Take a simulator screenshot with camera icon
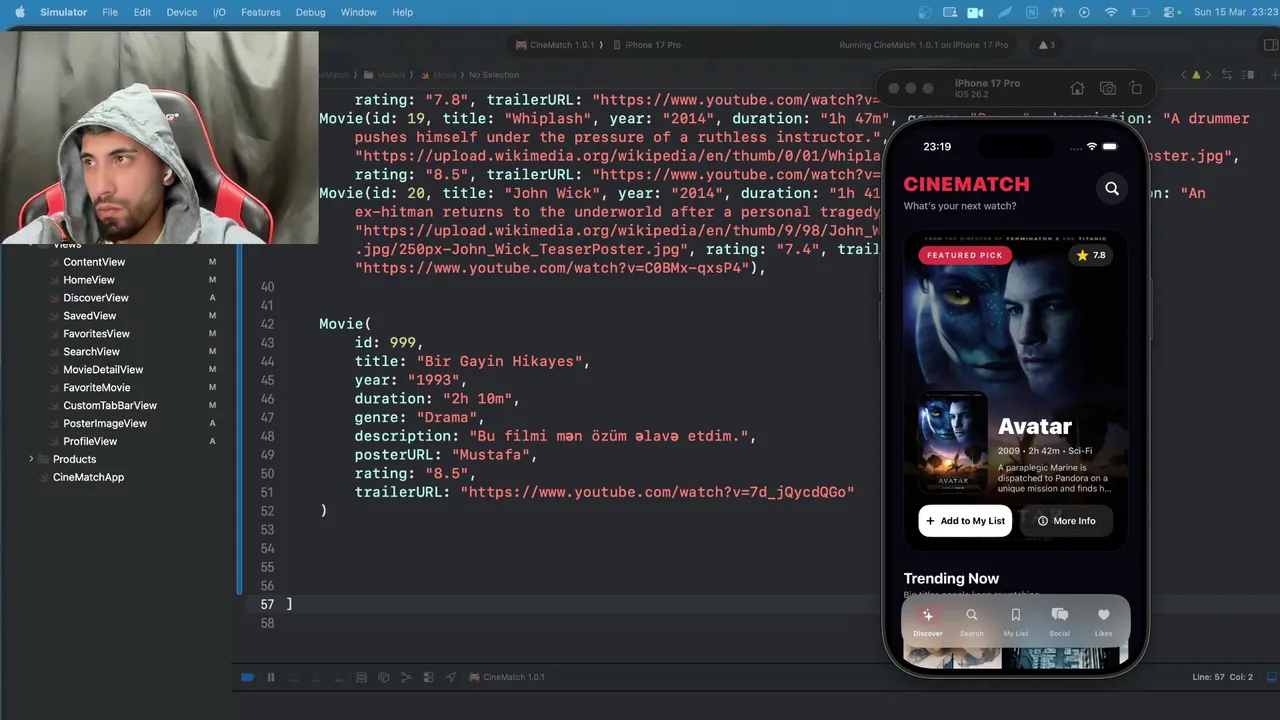 (x=1107, y=88)
